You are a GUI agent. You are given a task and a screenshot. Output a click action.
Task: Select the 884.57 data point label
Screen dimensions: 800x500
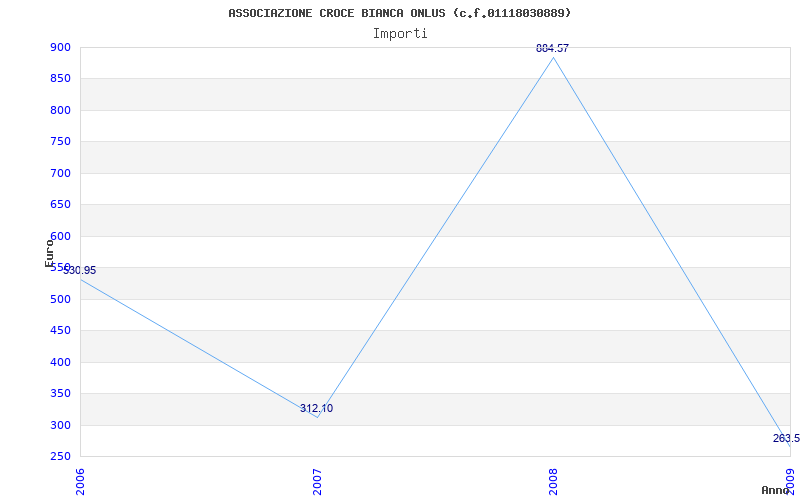point(552,48)
